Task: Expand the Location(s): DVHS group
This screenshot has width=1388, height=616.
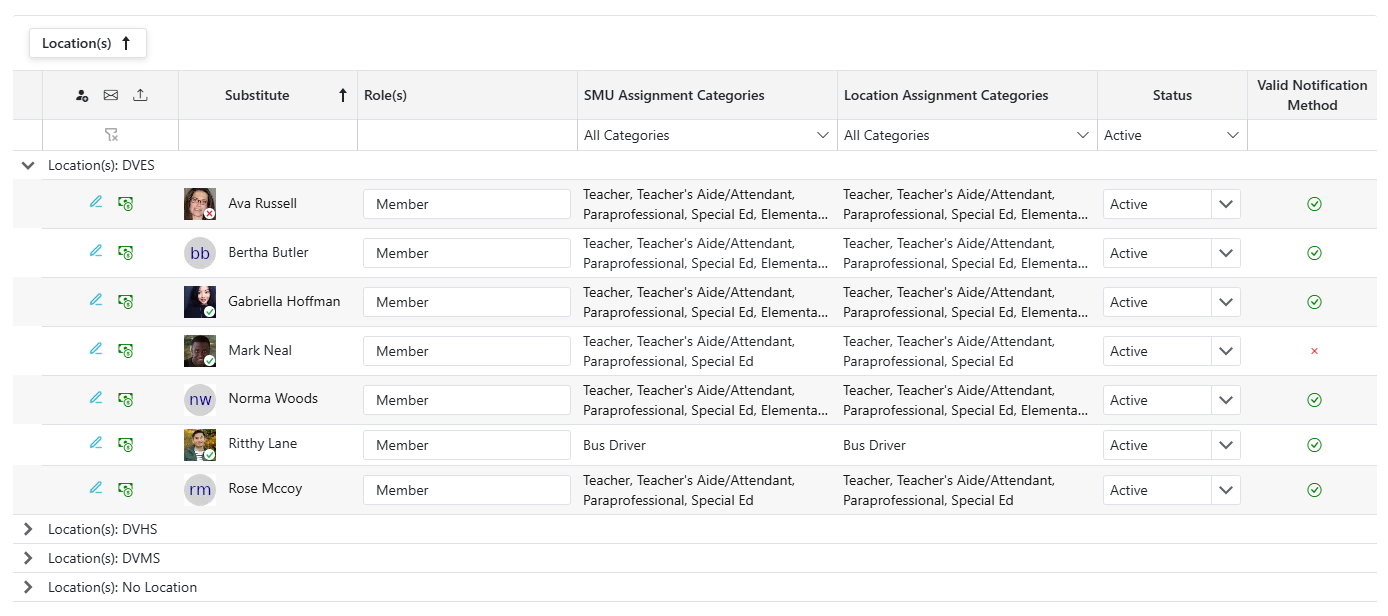Action: click(x=28, y=529)
